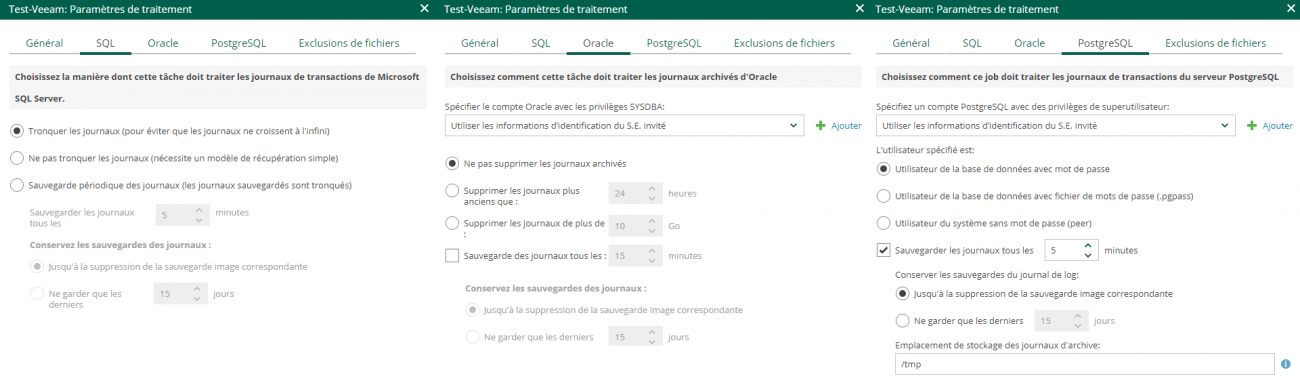The image size is (1300, 387).
Task: Uncheck PostgreSQL 'Sauvegarder les journaux tous les'
Action: (883, 250)
